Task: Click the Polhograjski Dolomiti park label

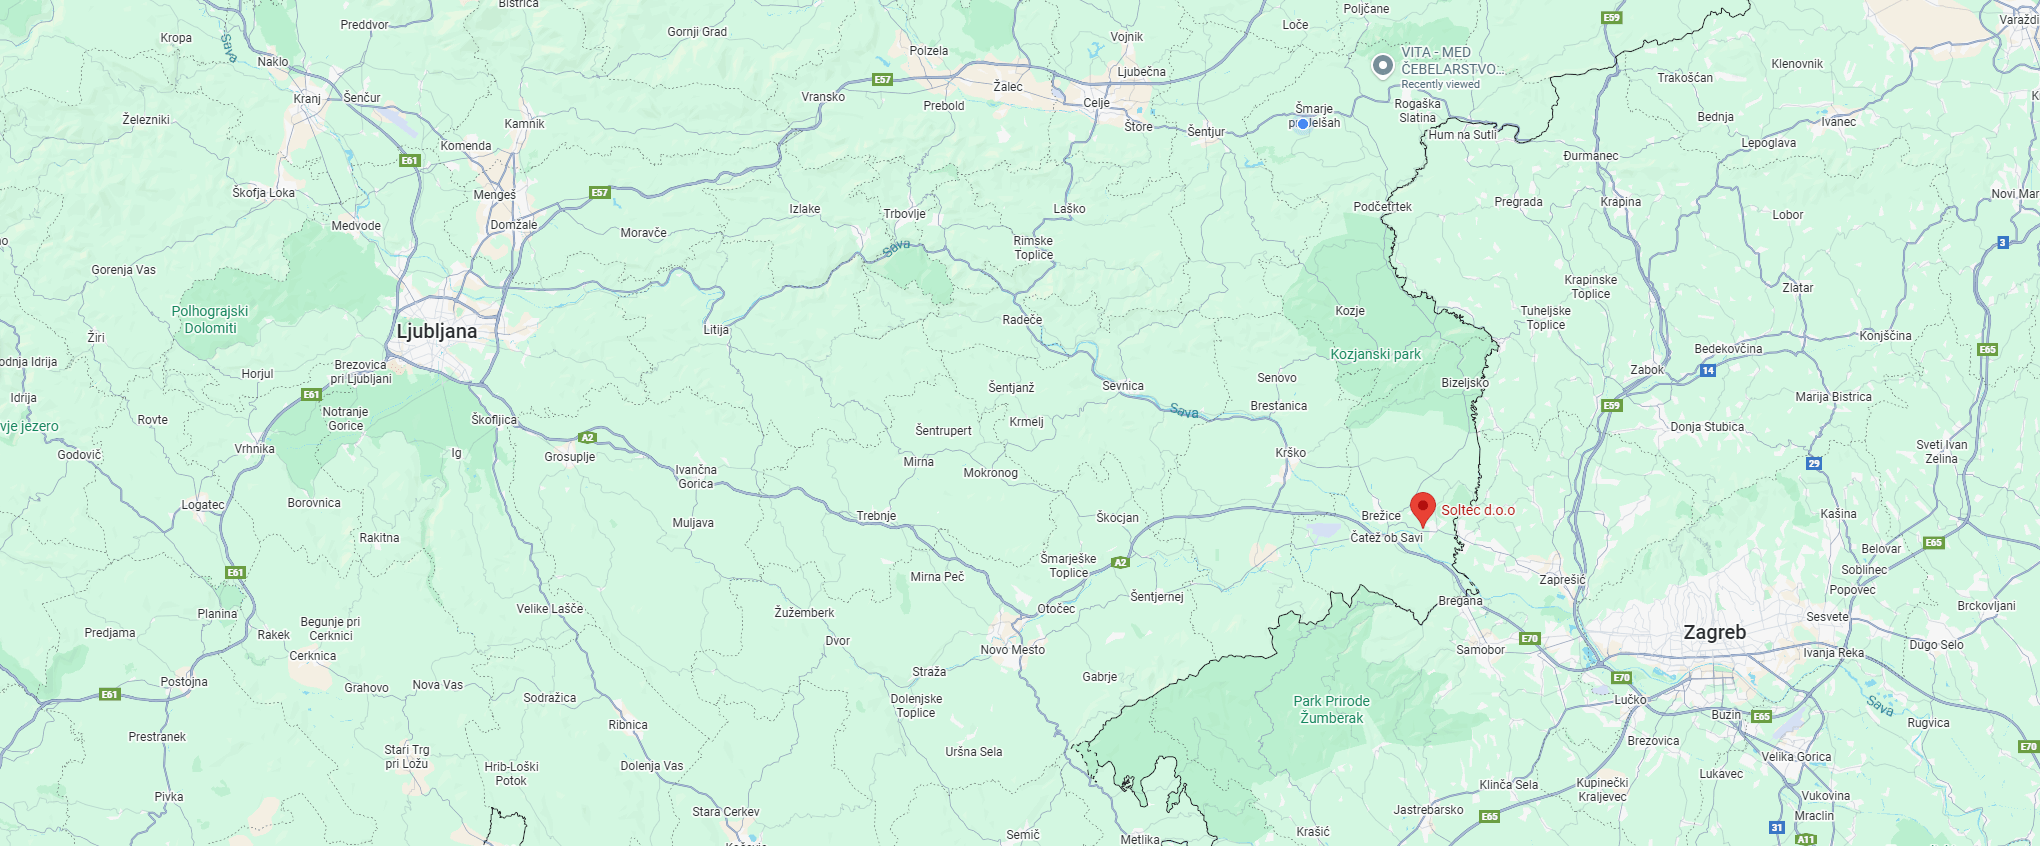Action: click(210, 319)
